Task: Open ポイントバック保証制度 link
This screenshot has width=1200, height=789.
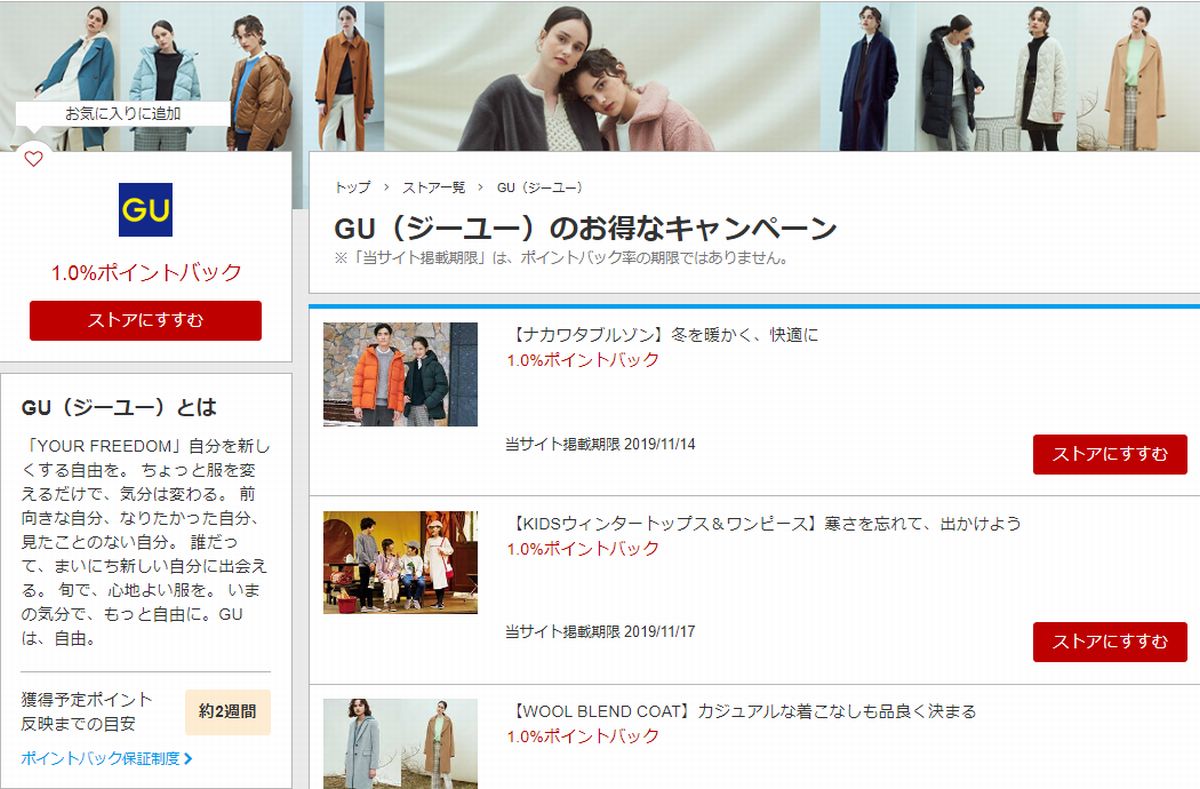Action: click(x=100, y=759)
